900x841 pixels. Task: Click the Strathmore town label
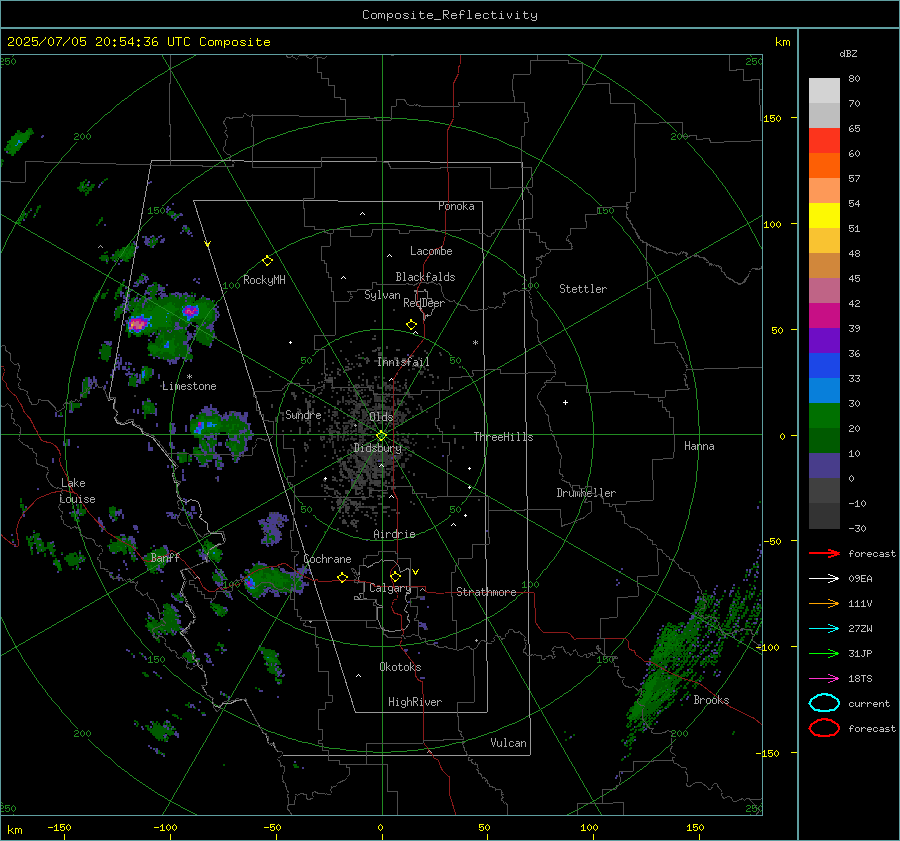tap(486, 592)
